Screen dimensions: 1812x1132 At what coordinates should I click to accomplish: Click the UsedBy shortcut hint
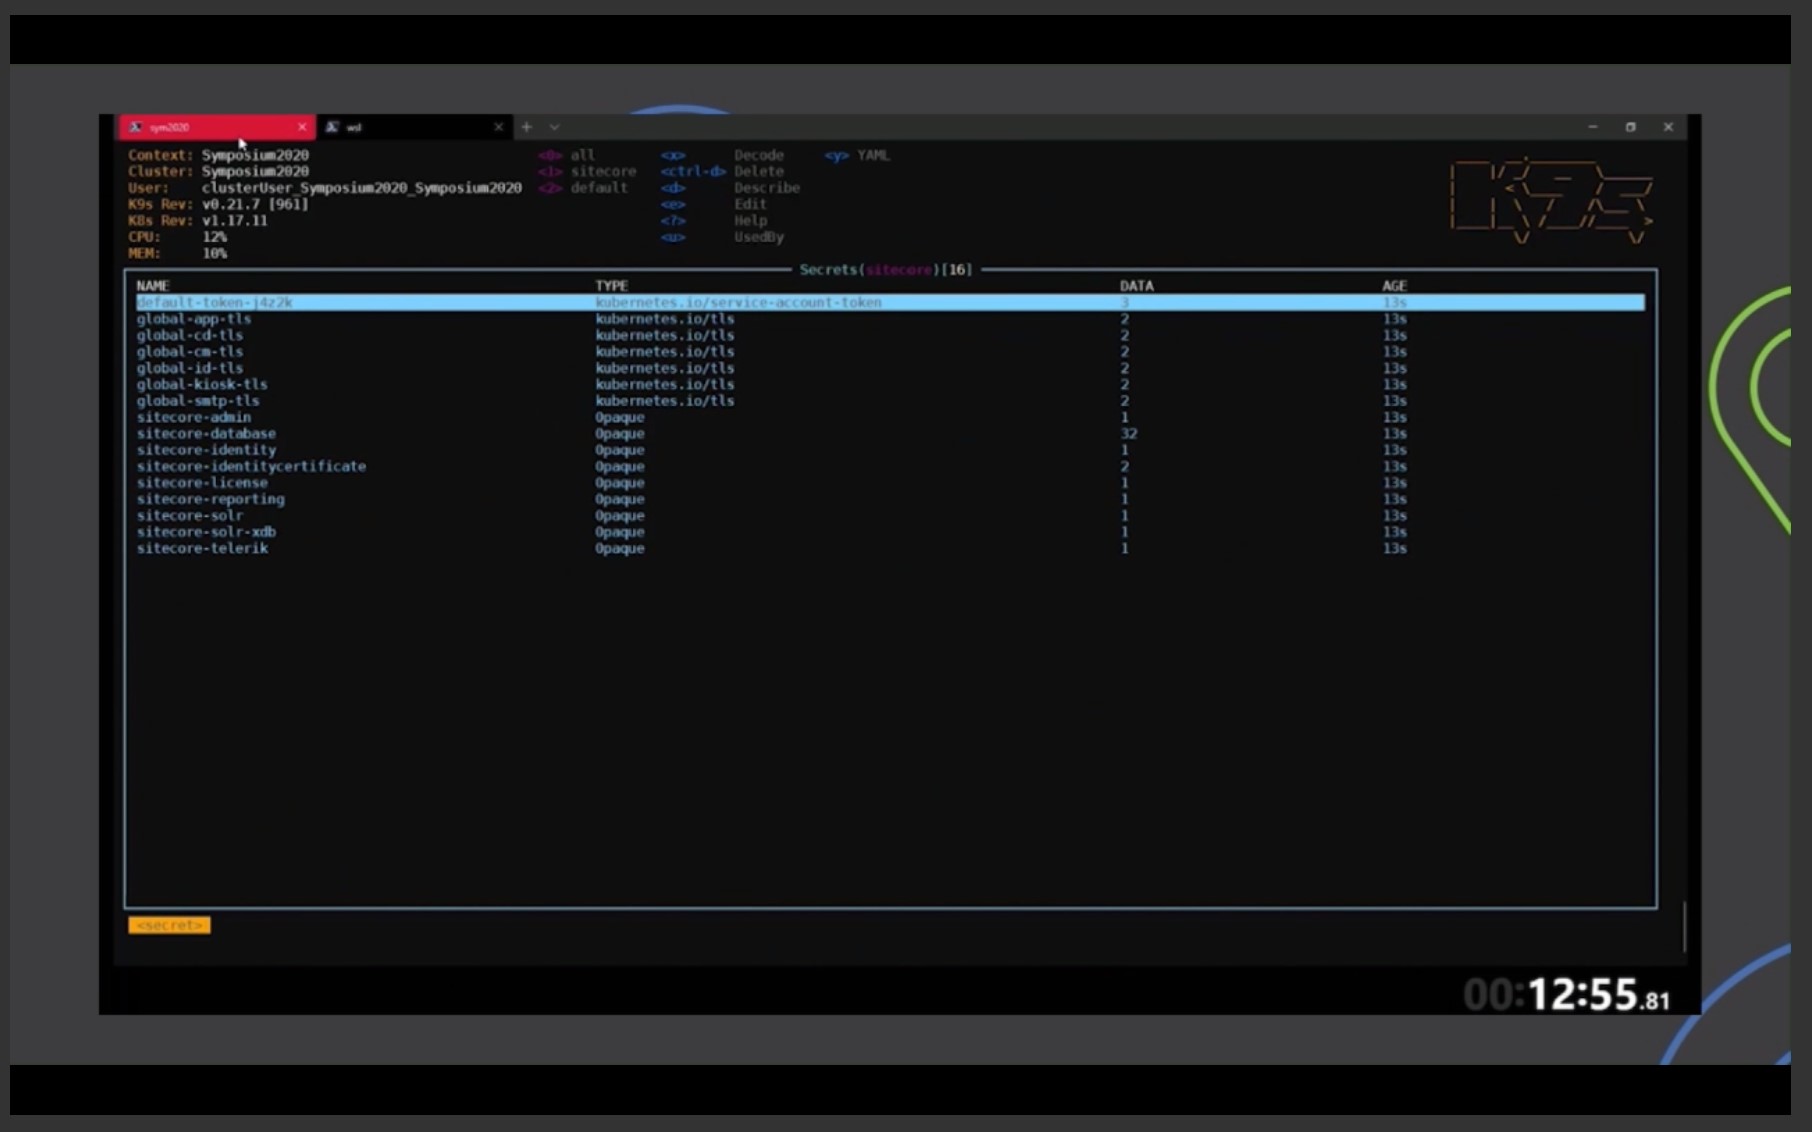759,237
